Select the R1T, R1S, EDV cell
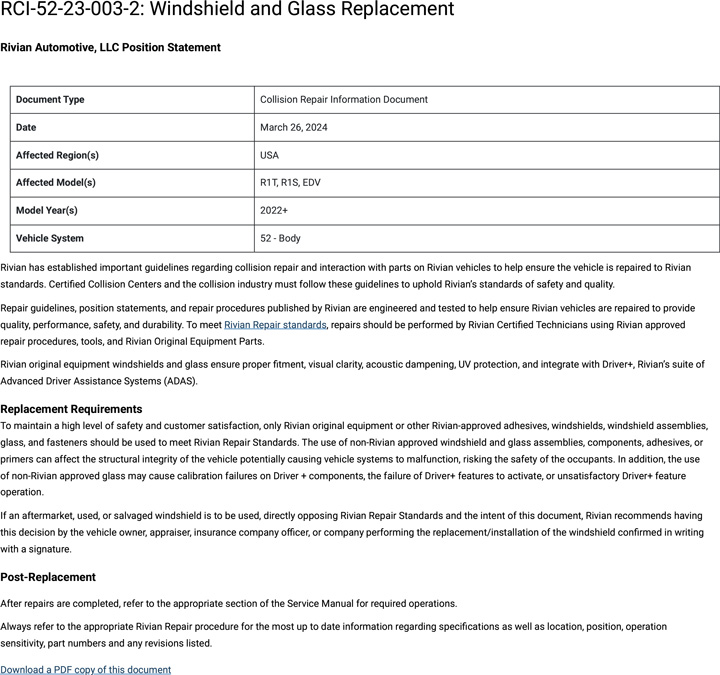This screenshot has height=675, width=720. click(290, 183)
